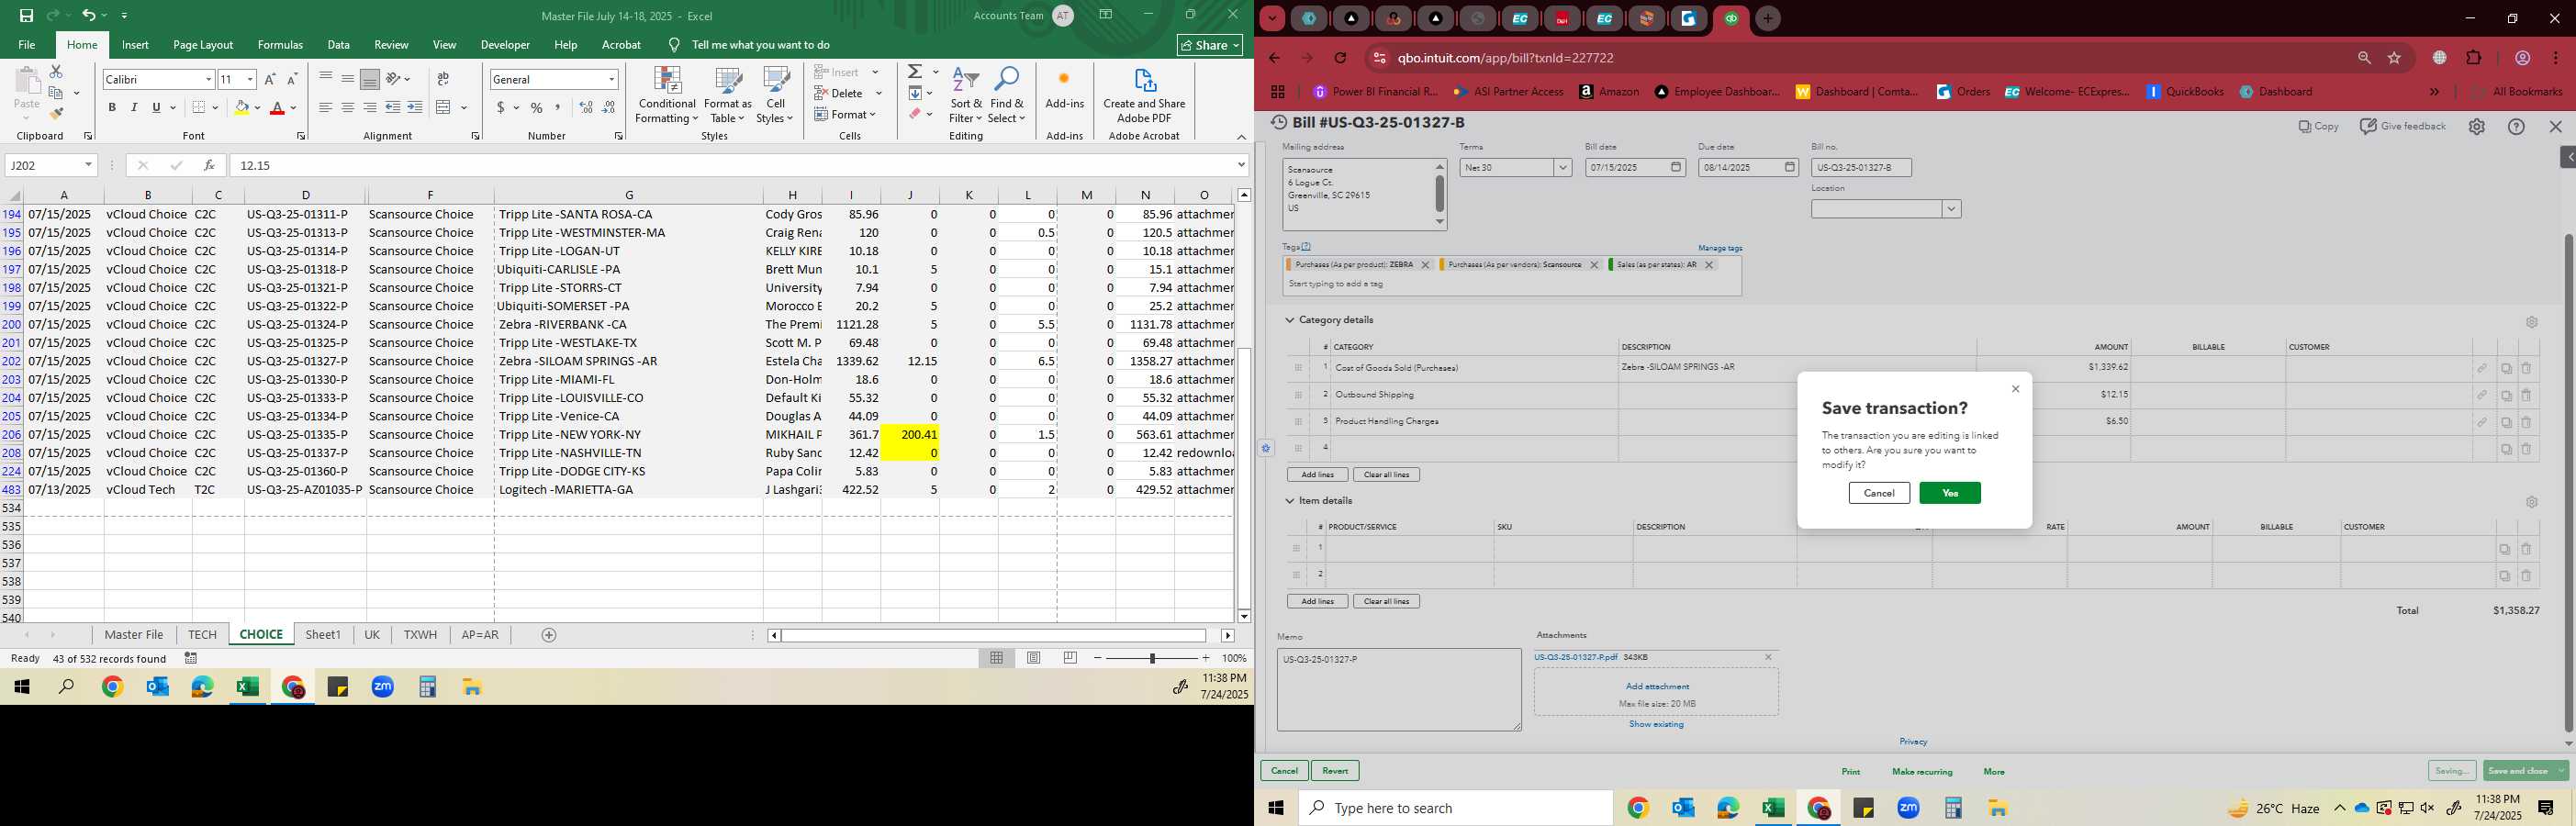Click Italic in Excel ribbon

click(x=134, y=108)
